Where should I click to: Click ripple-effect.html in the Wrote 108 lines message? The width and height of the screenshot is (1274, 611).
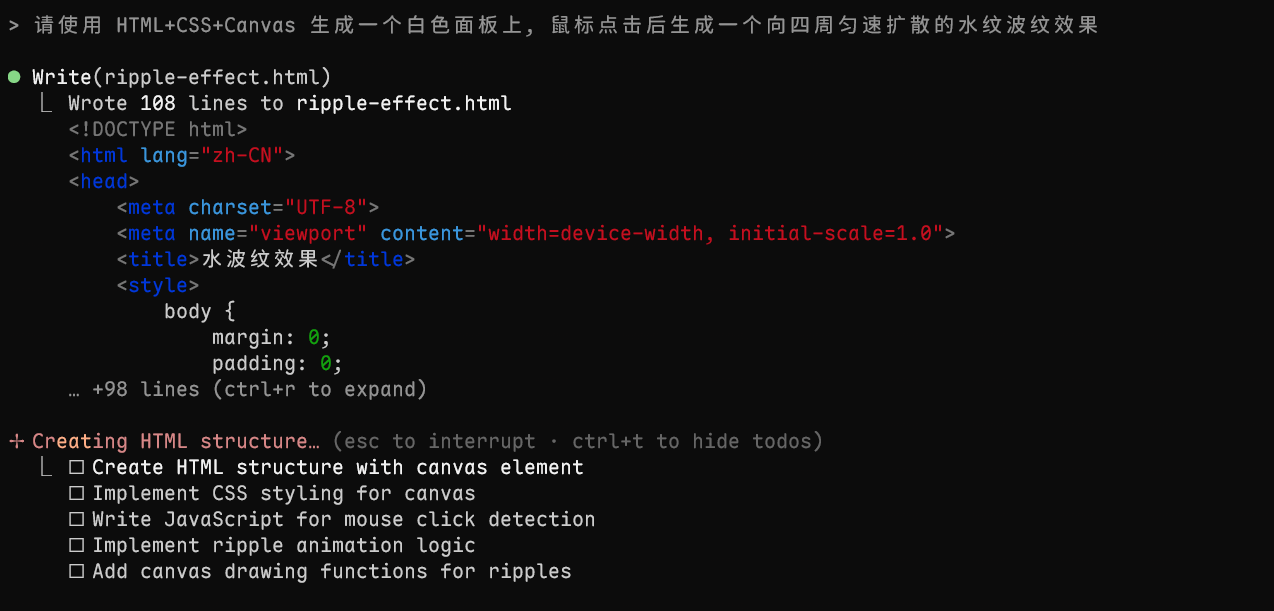point(403,103)
